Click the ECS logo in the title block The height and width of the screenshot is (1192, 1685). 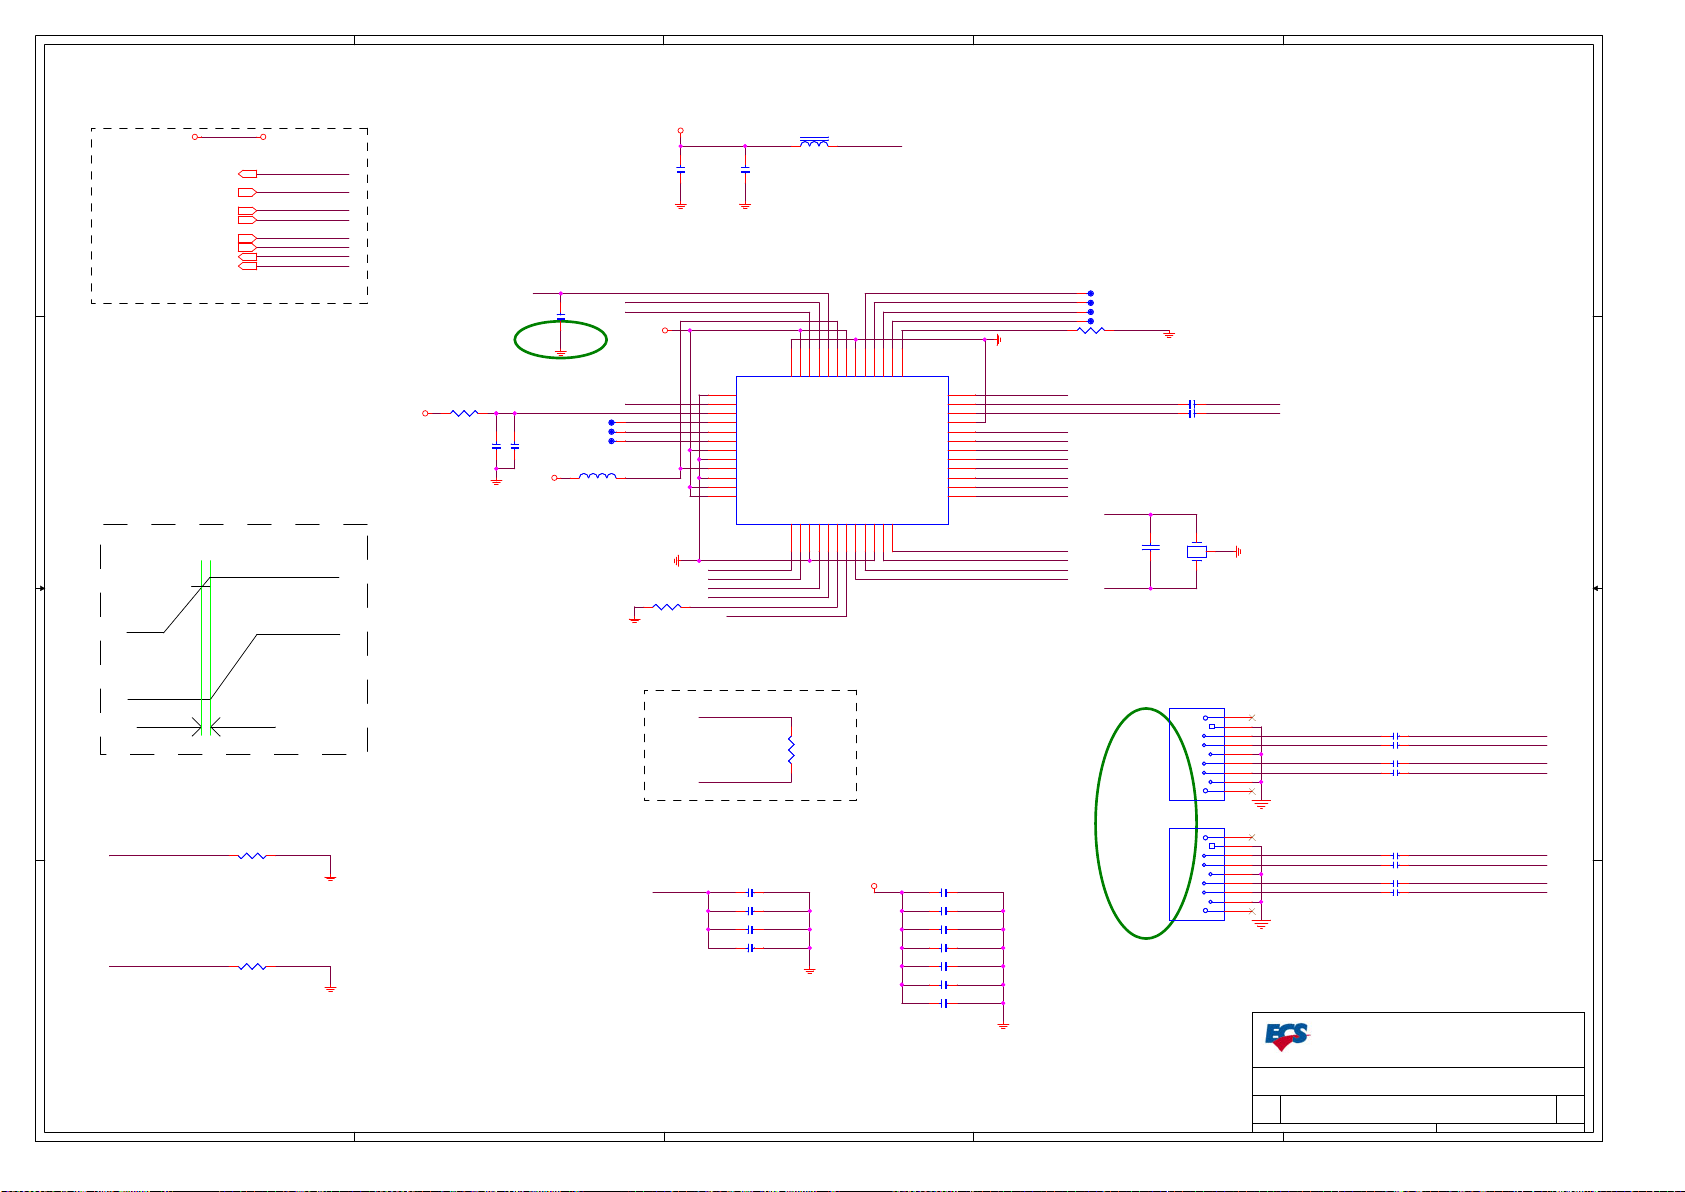(1286, 1037)
